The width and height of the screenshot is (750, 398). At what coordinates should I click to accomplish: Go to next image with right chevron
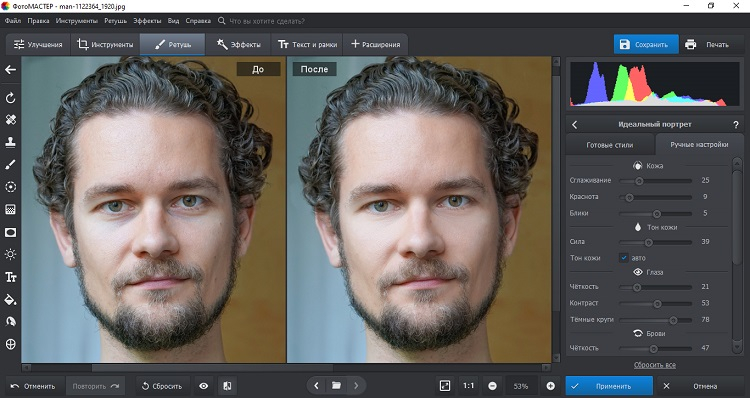pyautogui.click(x=356, y=386)
